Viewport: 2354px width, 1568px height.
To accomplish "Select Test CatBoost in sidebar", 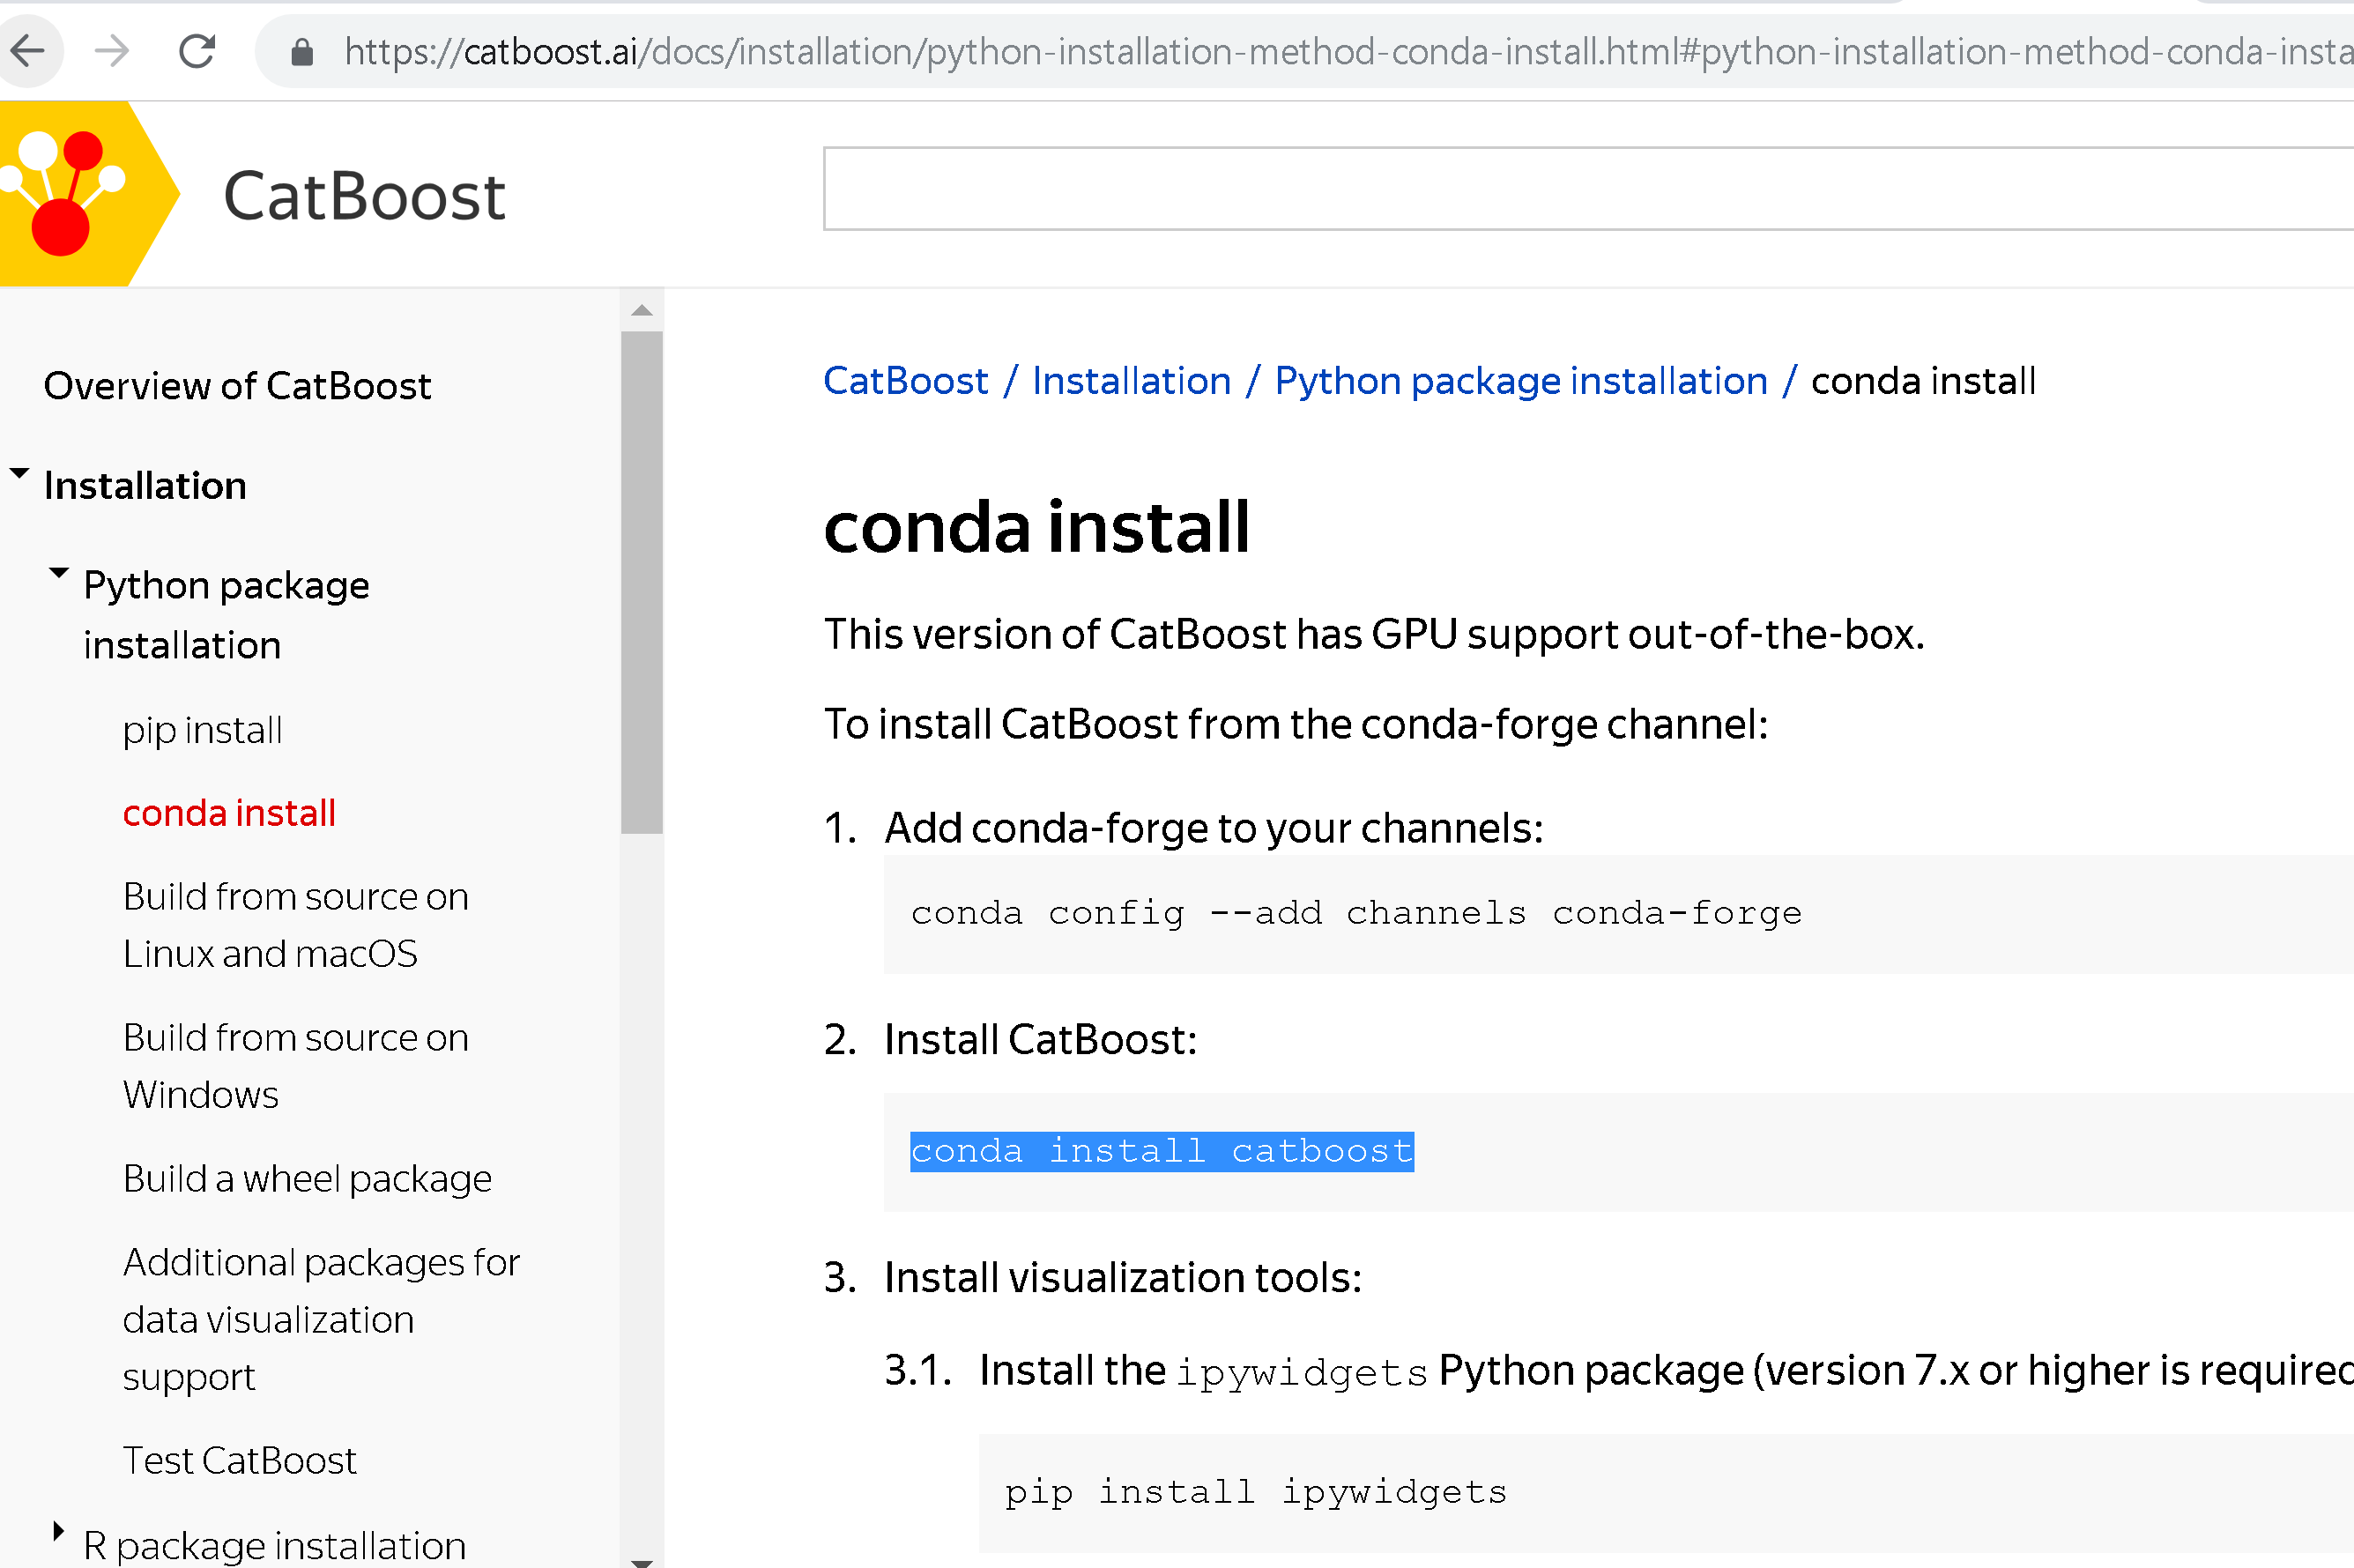I will click(x=239, y=1460).
